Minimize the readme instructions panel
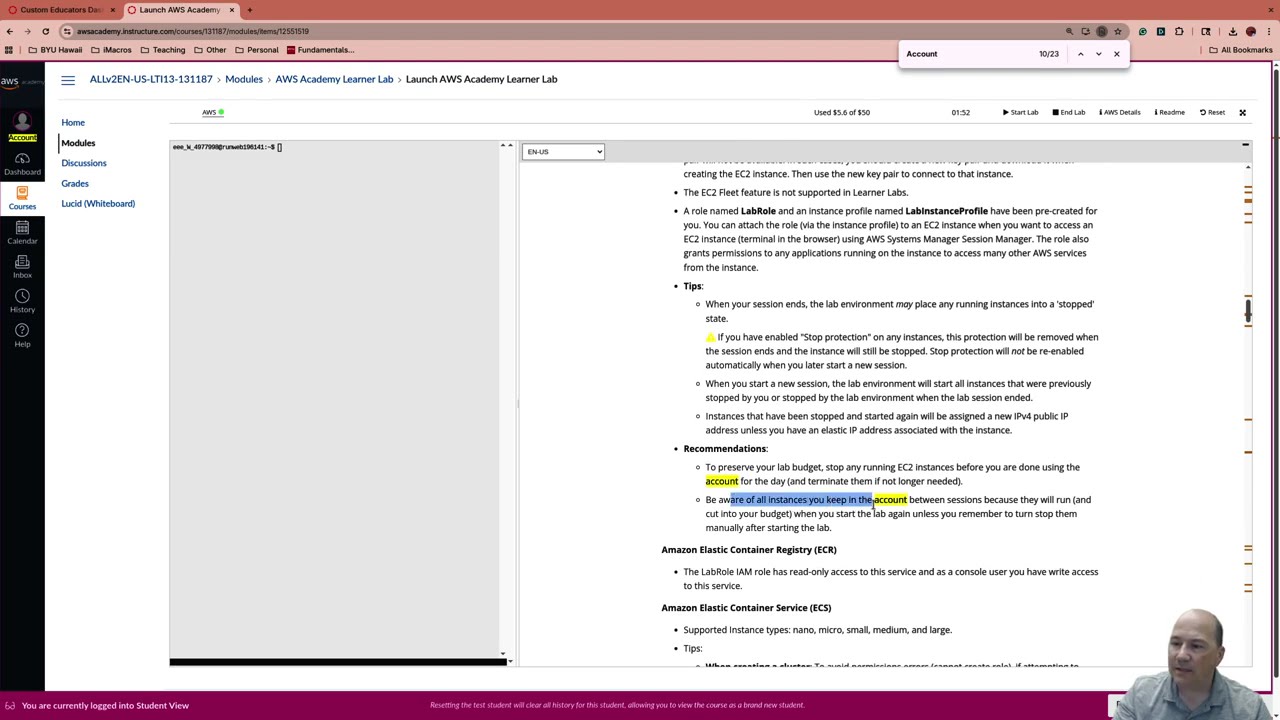This screenshot has height=720, width=1280. 1245,146
